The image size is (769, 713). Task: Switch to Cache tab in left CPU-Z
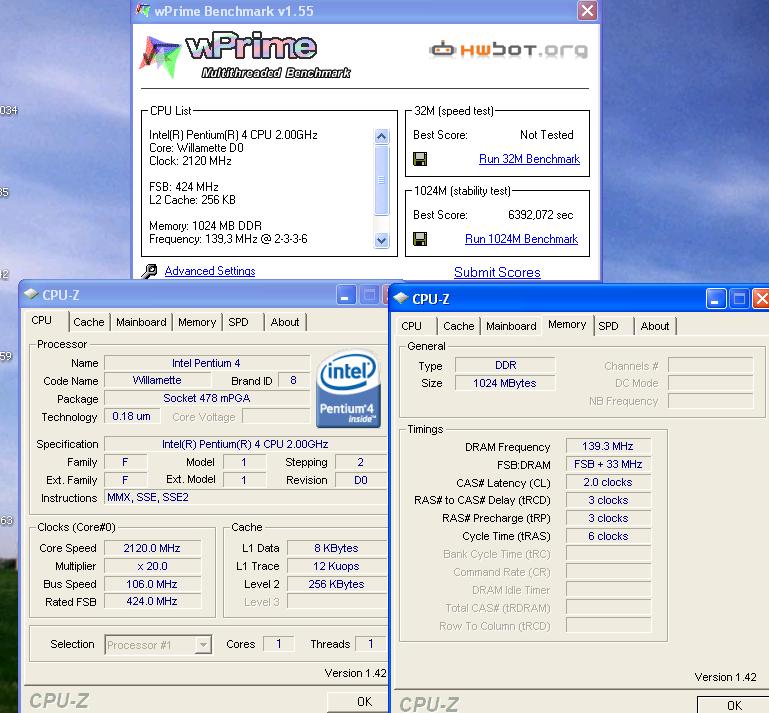(89, 322)
